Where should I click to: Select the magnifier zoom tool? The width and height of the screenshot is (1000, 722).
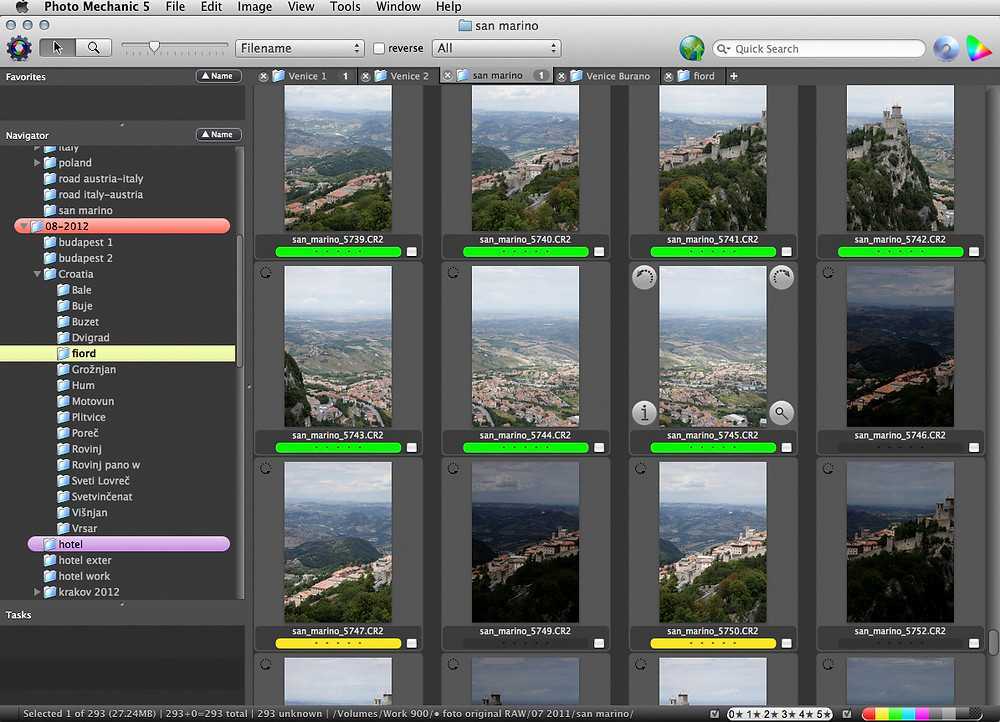[94, 48]
